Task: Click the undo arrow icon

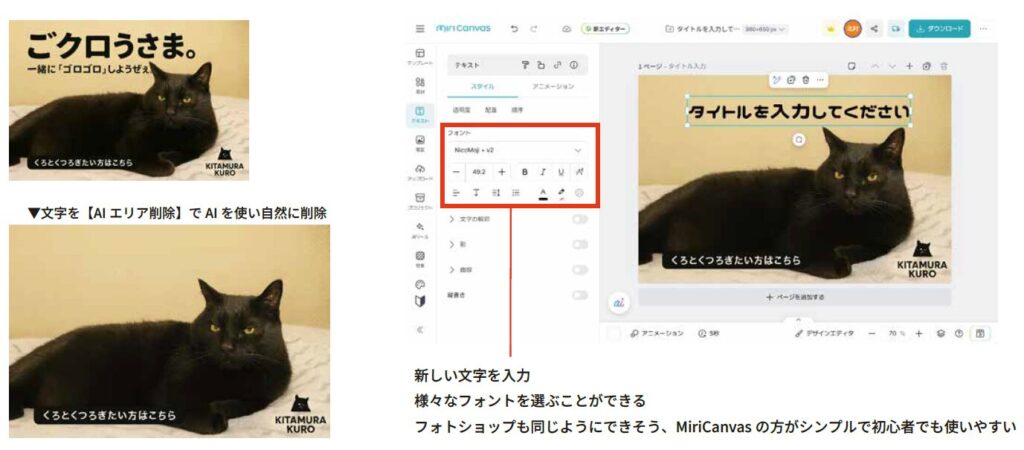Action: coord(514,29)
